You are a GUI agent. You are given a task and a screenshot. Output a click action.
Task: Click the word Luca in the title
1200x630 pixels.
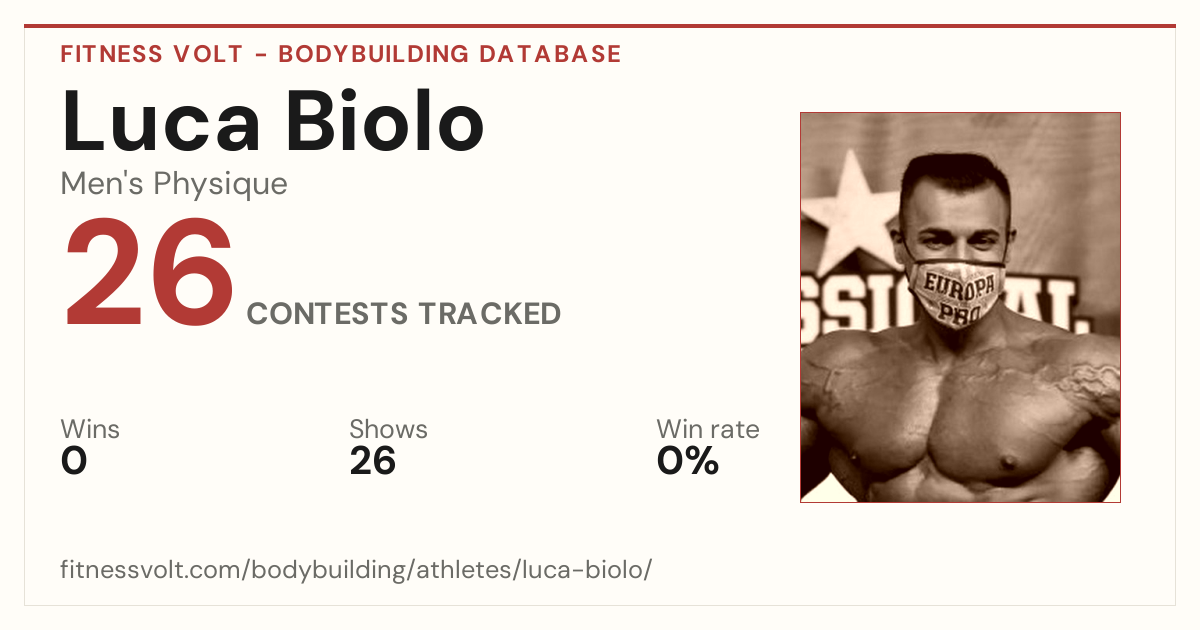(161, 120)
